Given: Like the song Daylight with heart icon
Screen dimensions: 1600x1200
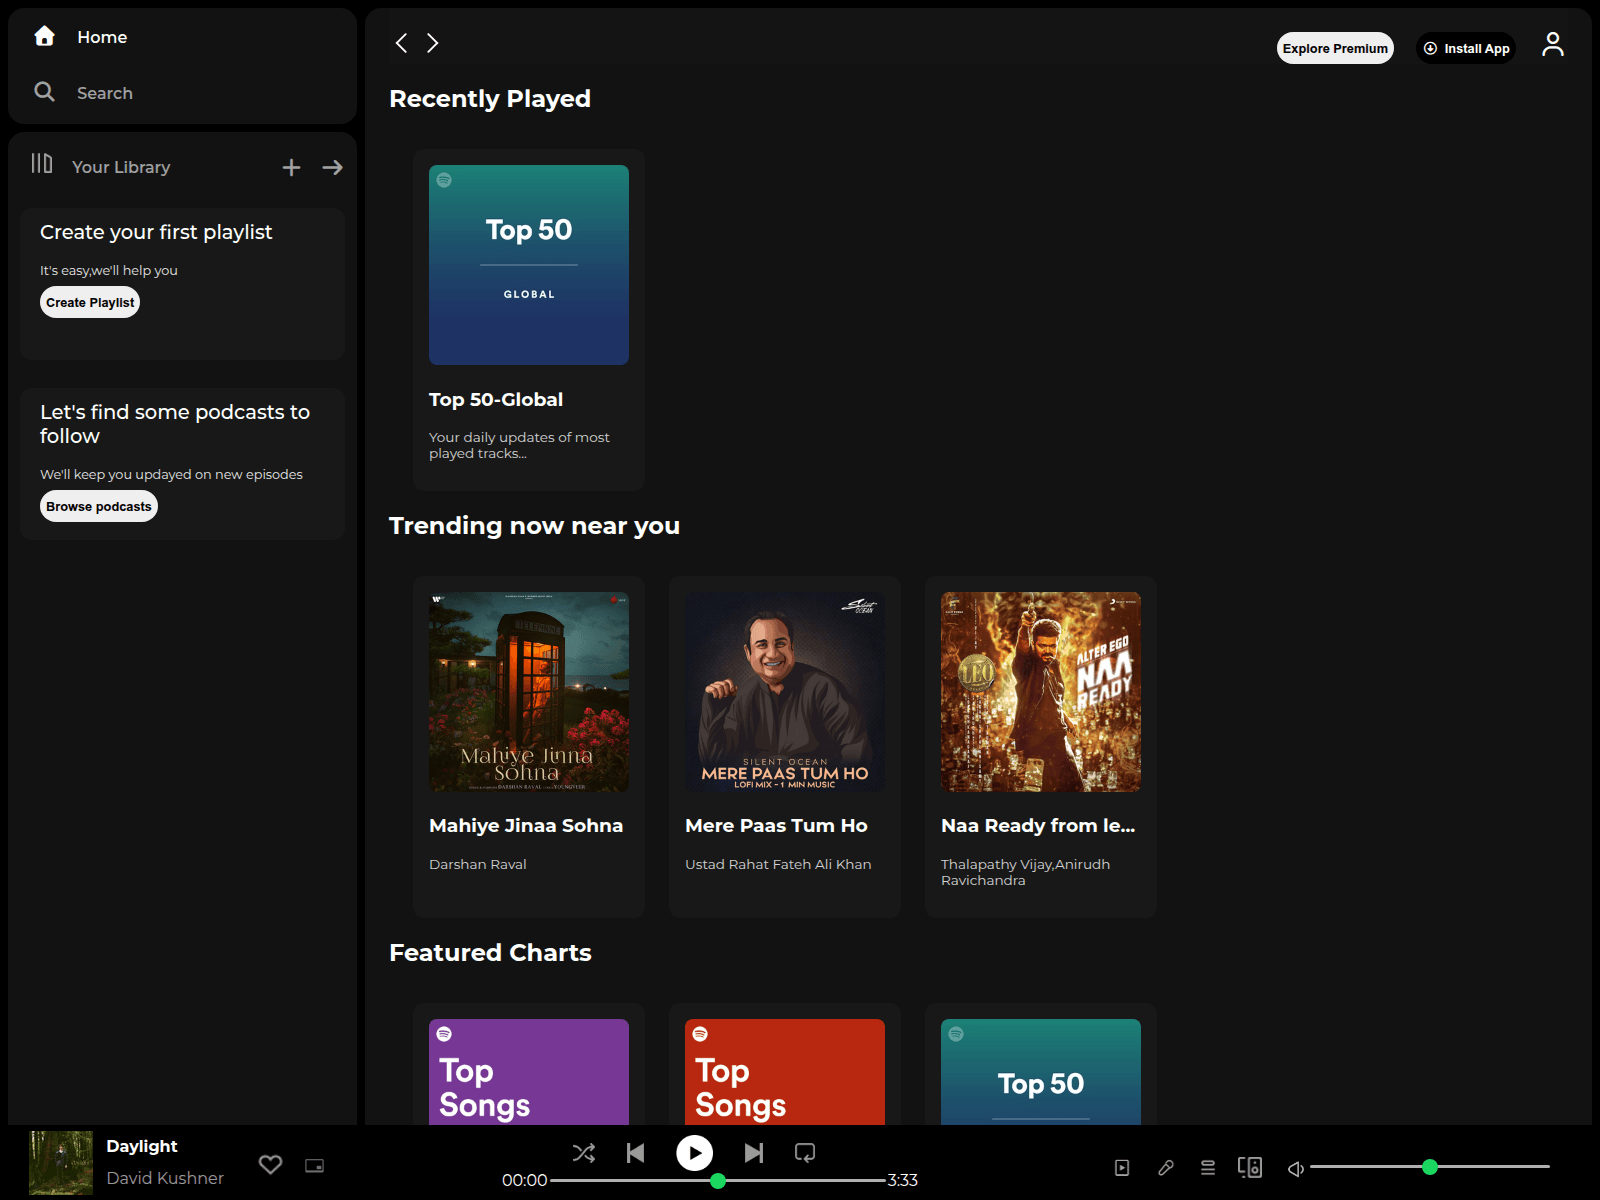Looking at the screenshot, I should (x=270, y=1165).
